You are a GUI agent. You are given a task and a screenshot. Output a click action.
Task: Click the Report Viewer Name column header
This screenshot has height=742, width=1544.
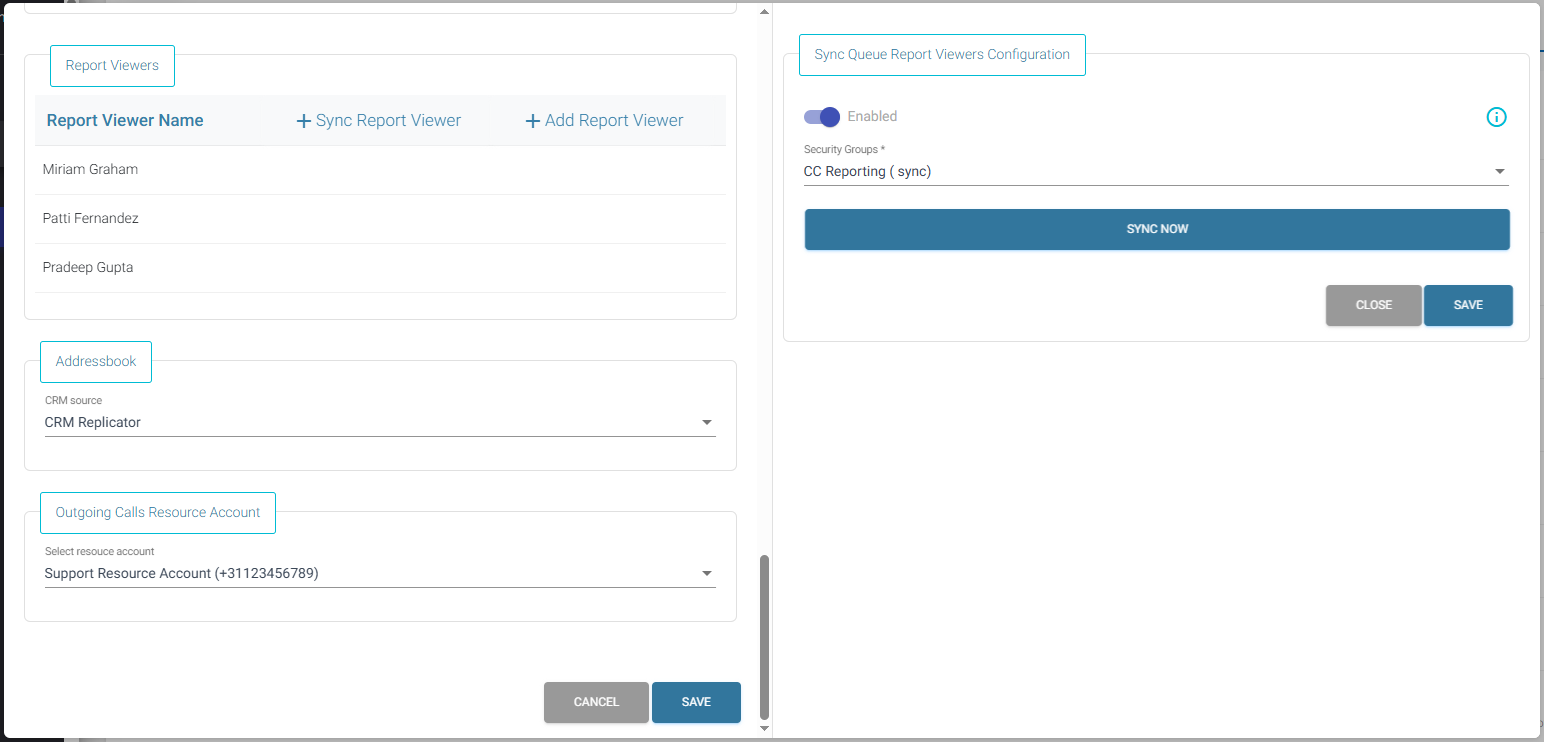click(125, 121)
